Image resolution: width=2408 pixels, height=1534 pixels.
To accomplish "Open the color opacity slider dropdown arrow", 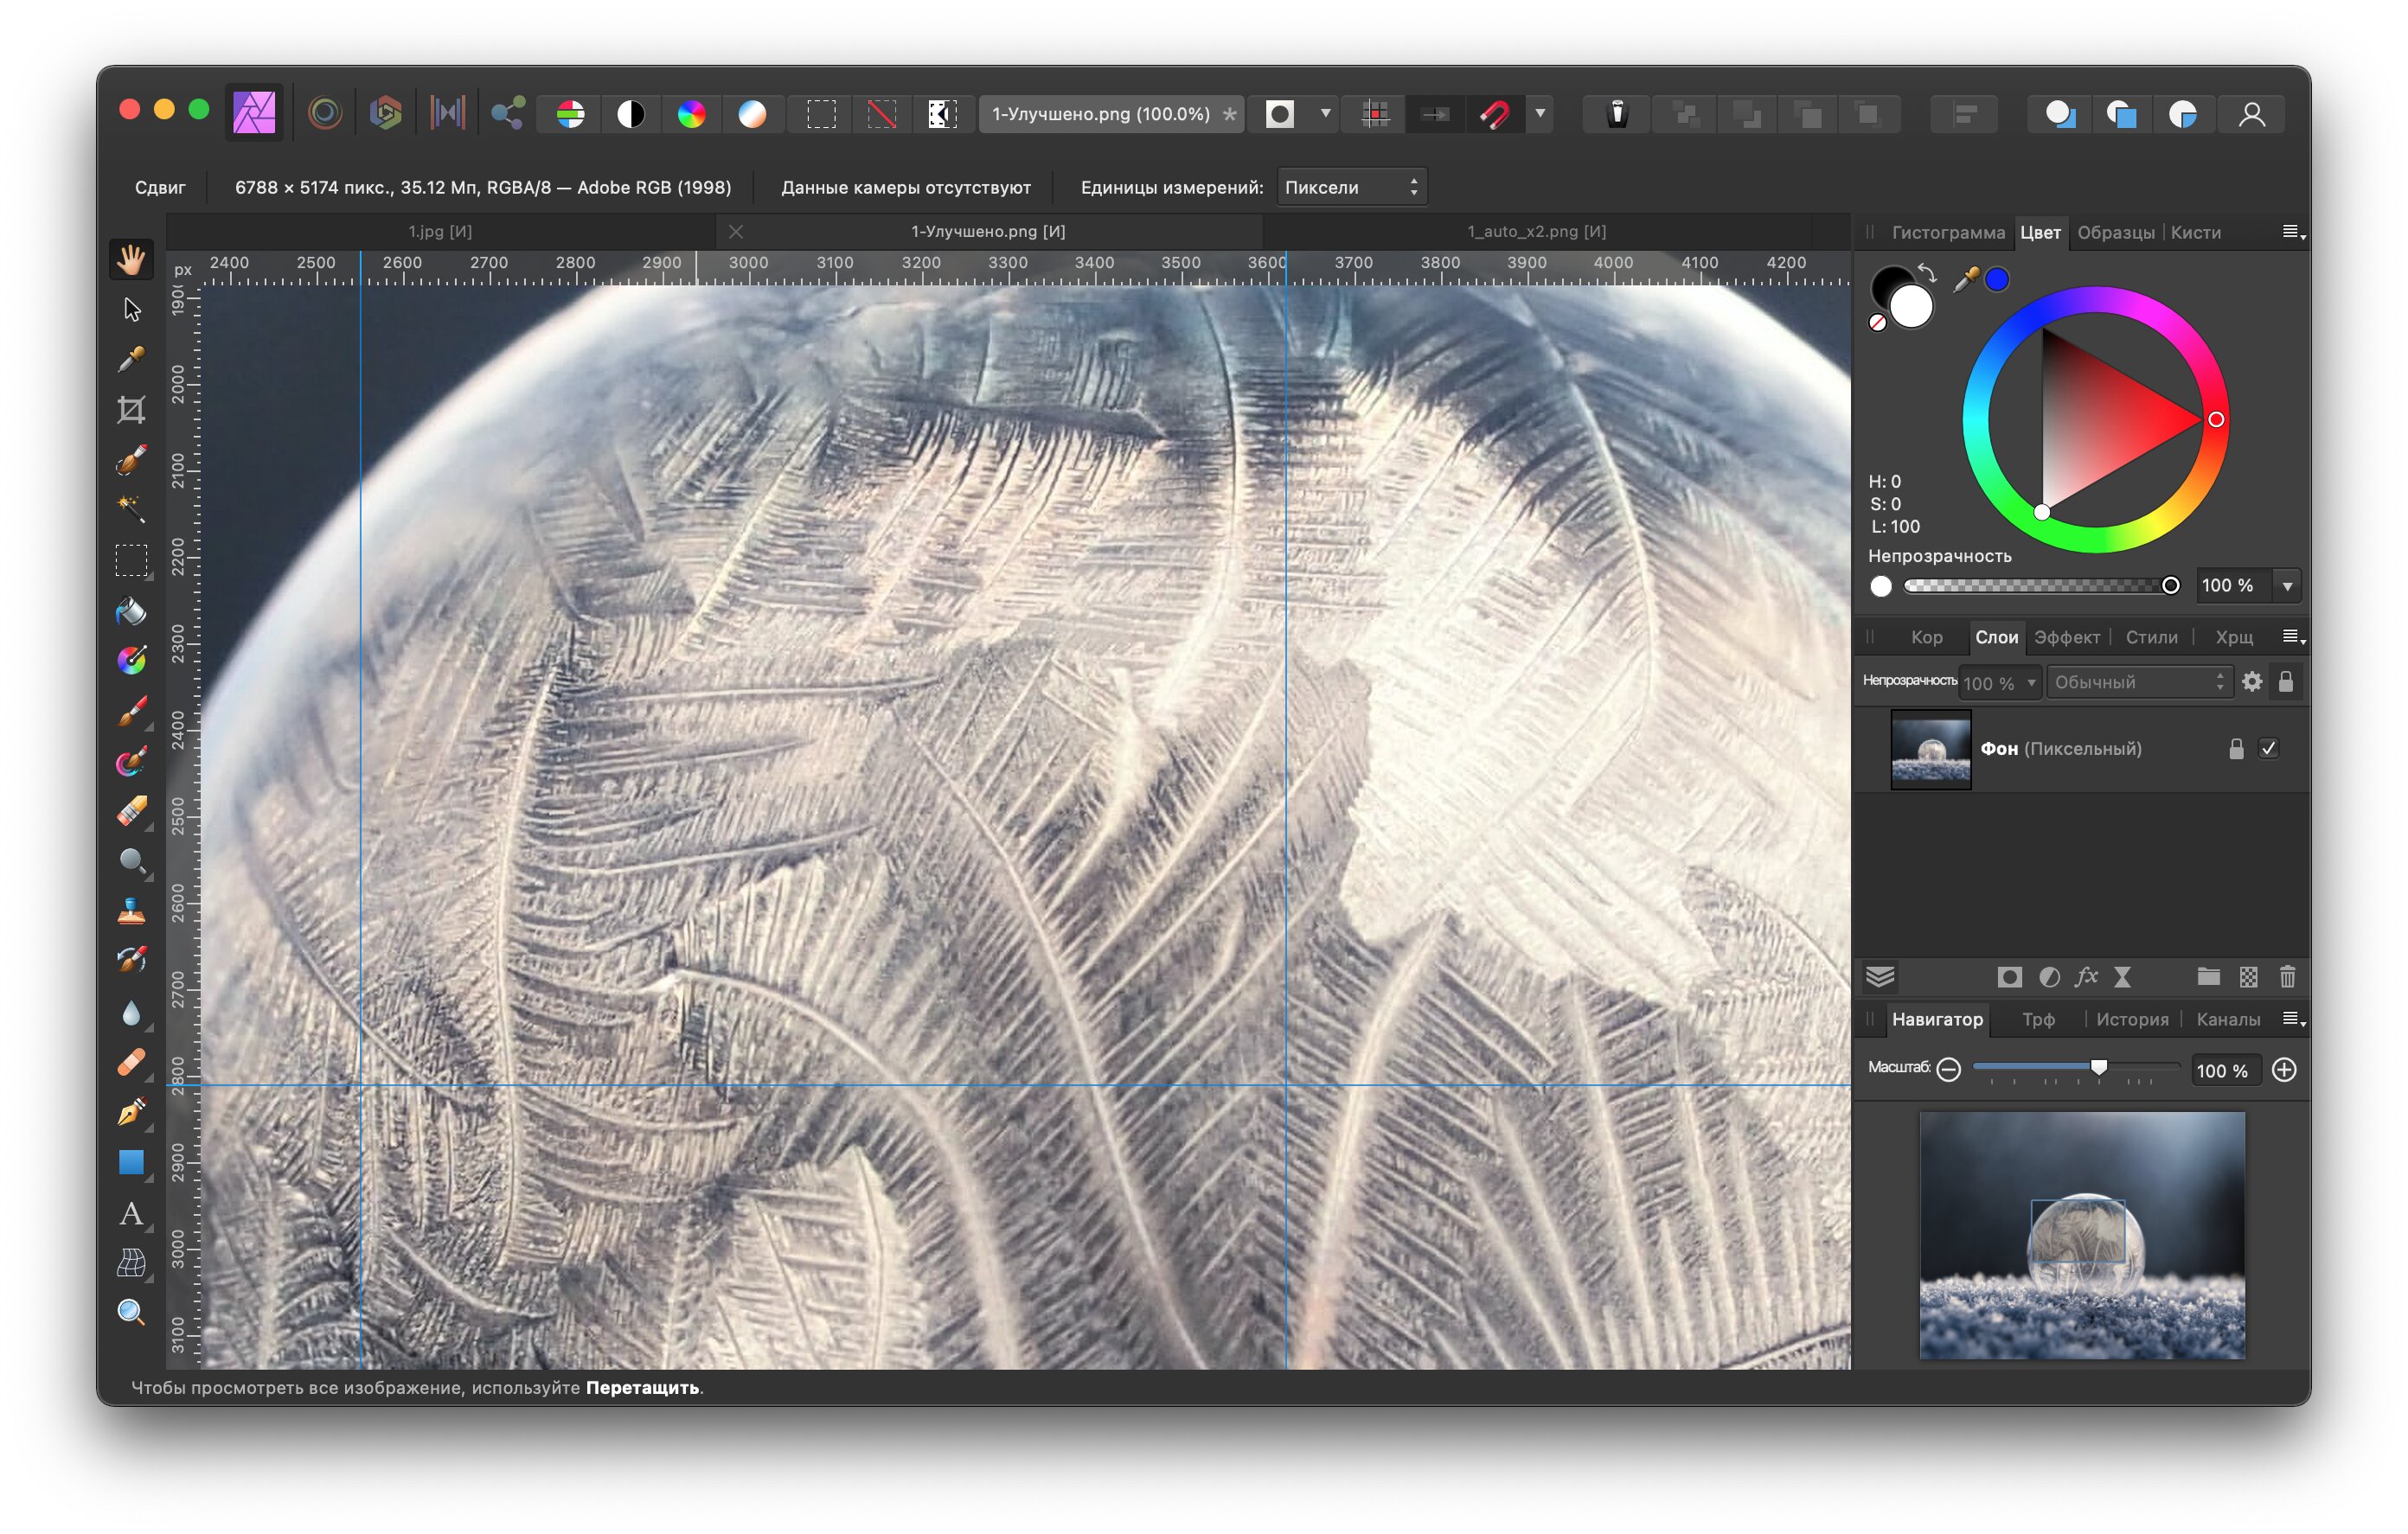I will click(x=2287, y=586).
